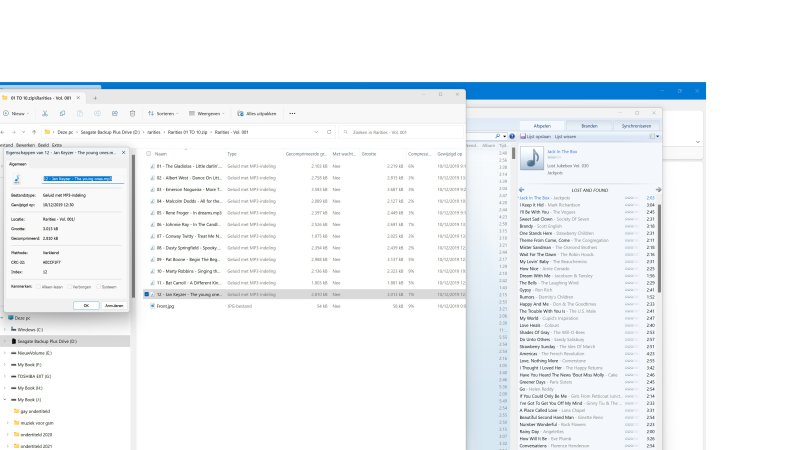Click the Alles uitpakken button

255,114
